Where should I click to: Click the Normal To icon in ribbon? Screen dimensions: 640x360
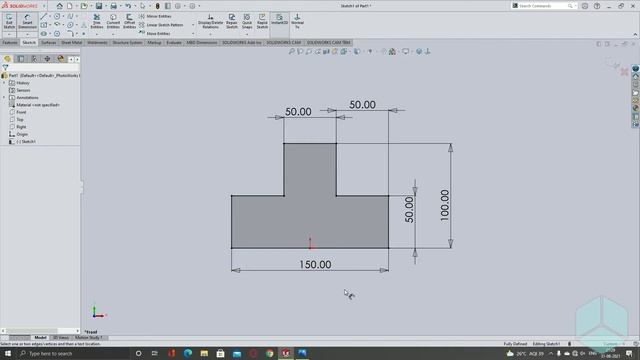pyautogui.click(x=297, y=21)
